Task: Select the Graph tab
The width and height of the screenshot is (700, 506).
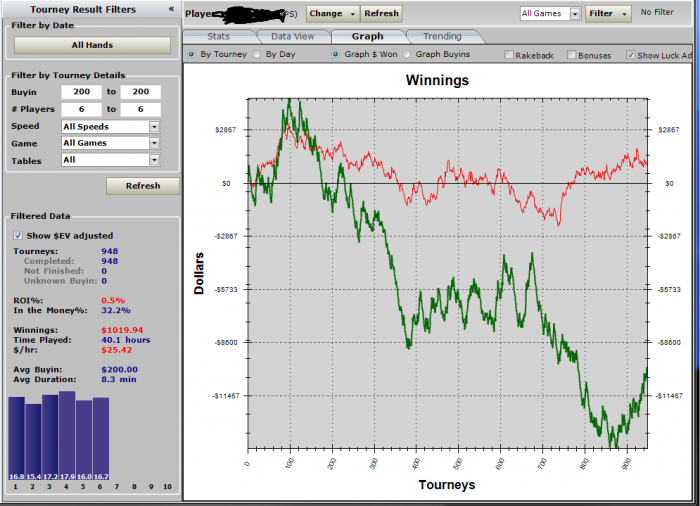Action: [x=367, y=37]
